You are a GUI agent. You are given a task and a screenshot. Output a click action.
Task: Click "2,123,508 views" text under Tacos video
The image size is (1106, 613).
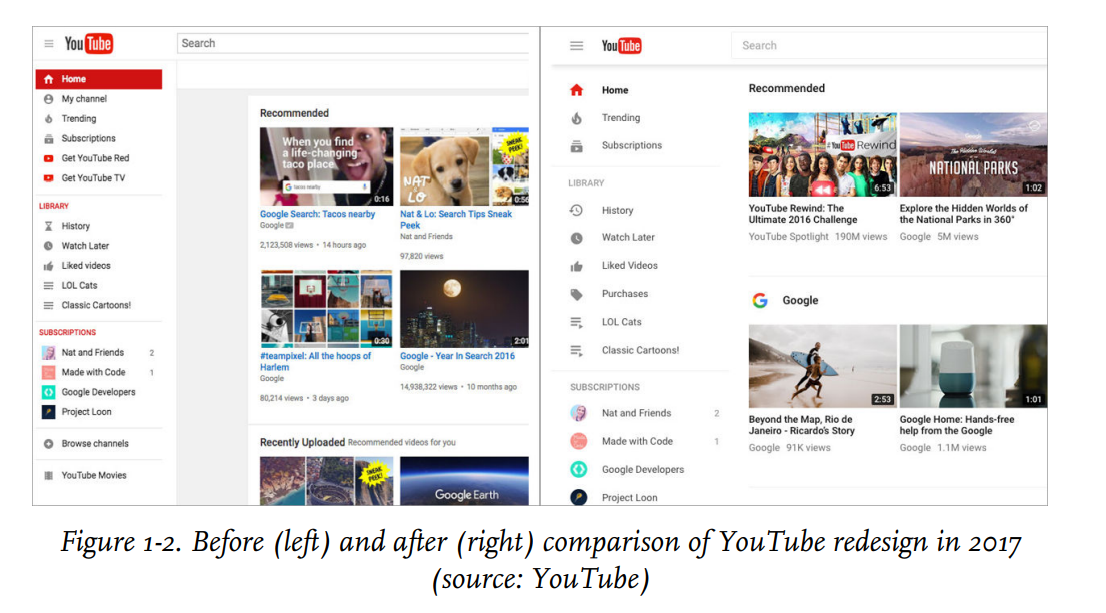click(x=286, y=245)
